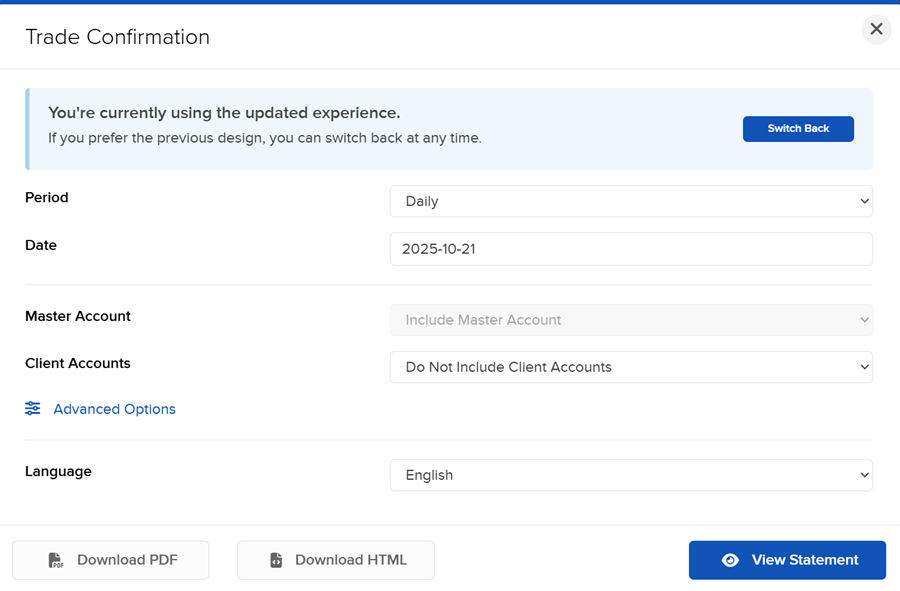Click the sliders icon beside Advanced Options
The width and height of the screenshot is (900, 591).
click(x=33, y=408)
